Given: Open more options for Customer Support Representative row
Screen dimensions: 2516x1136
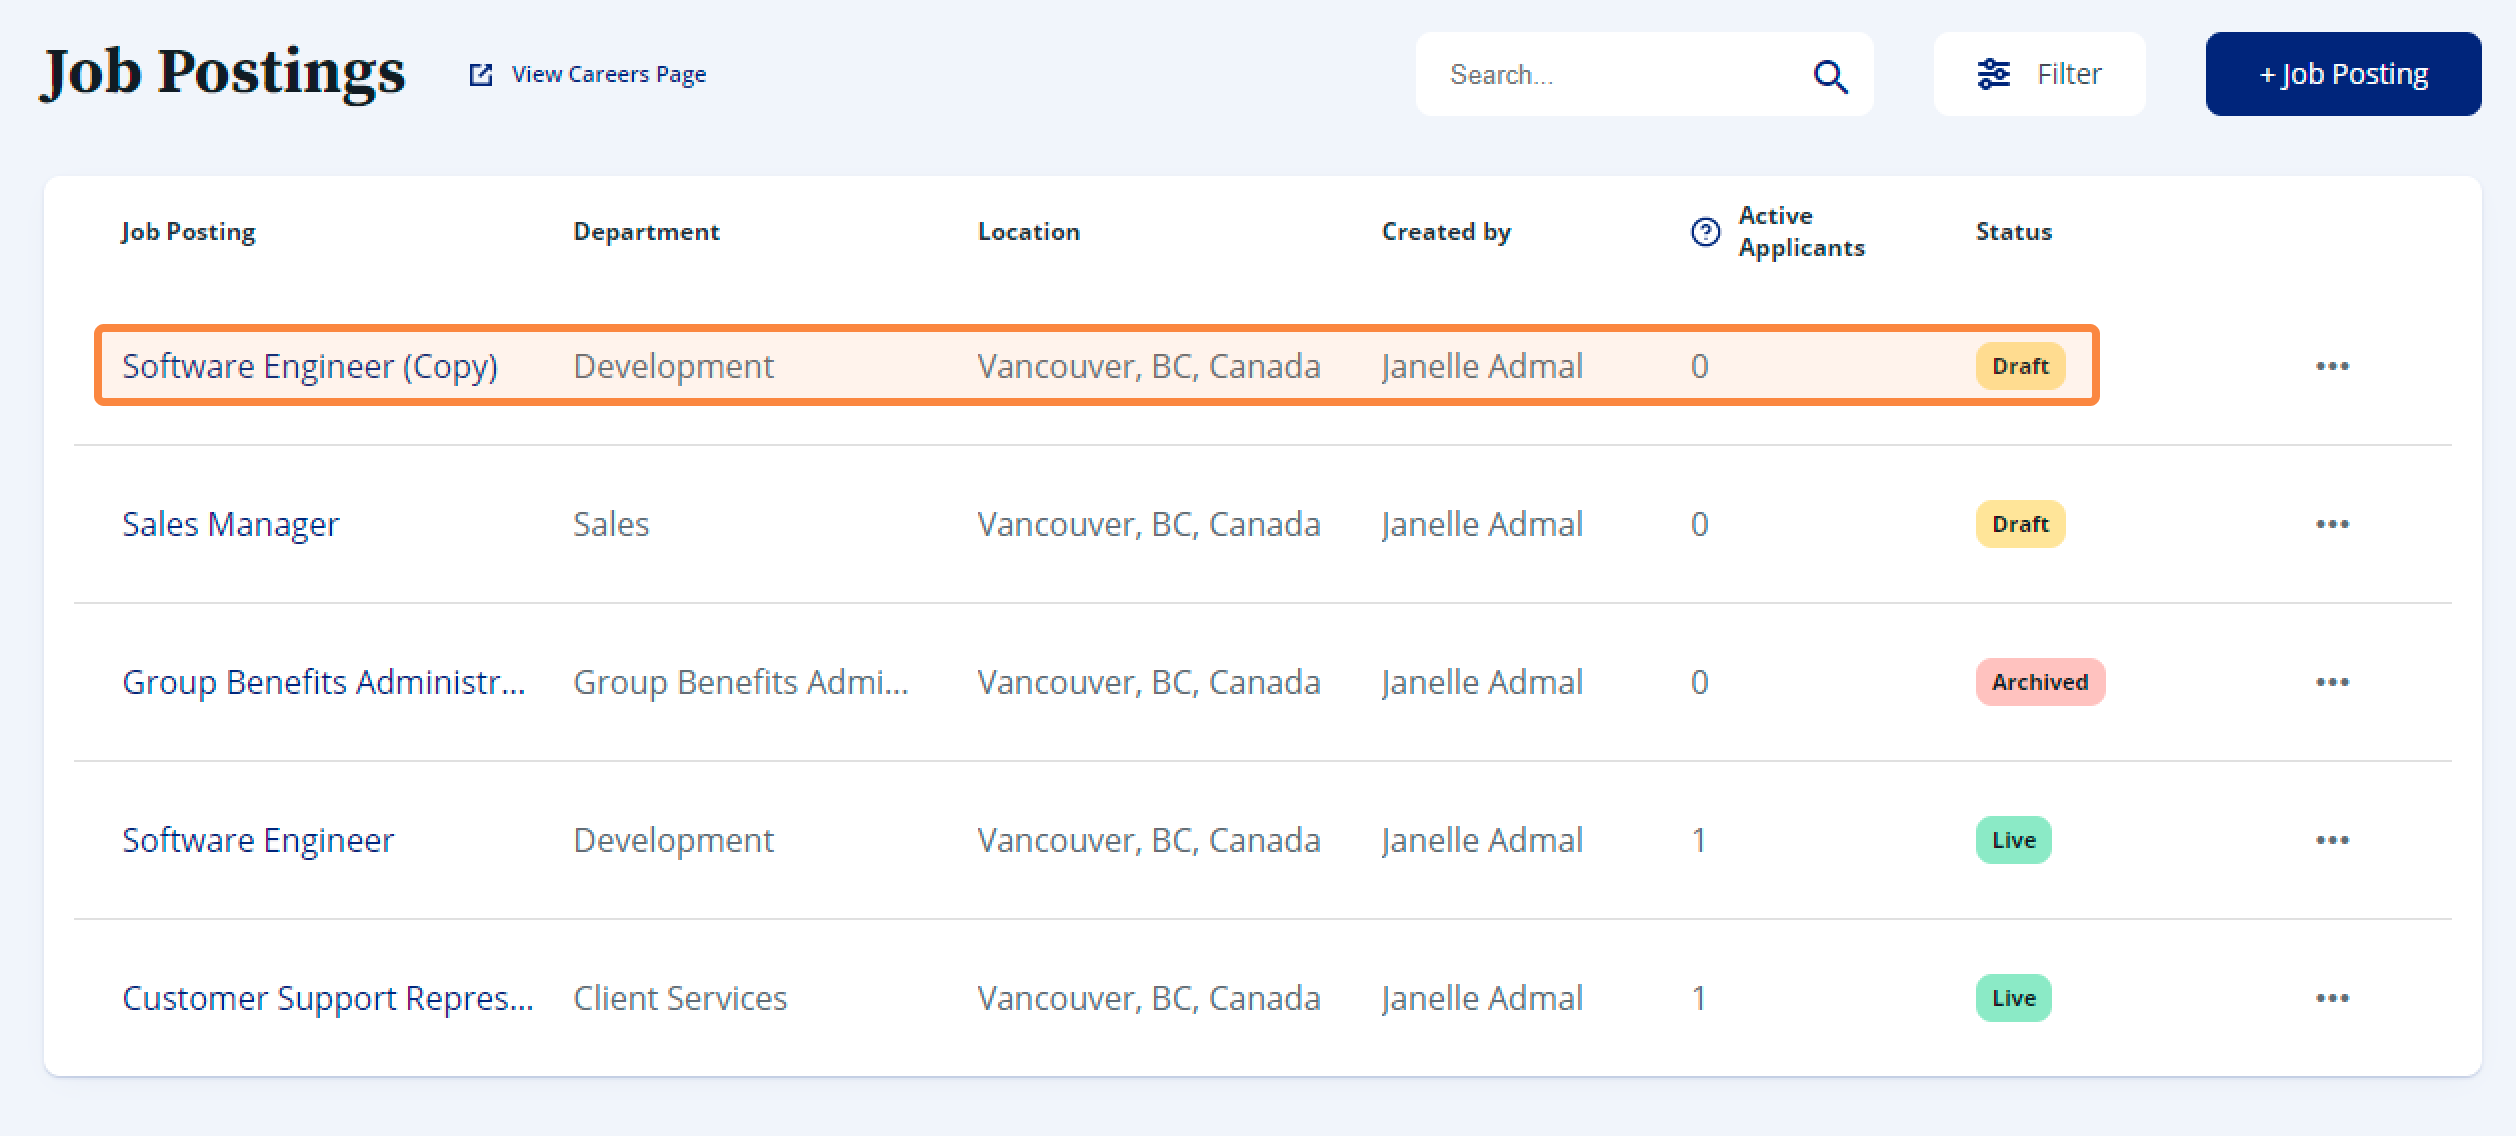Looking at the screenshot, I should point(2332,998).
